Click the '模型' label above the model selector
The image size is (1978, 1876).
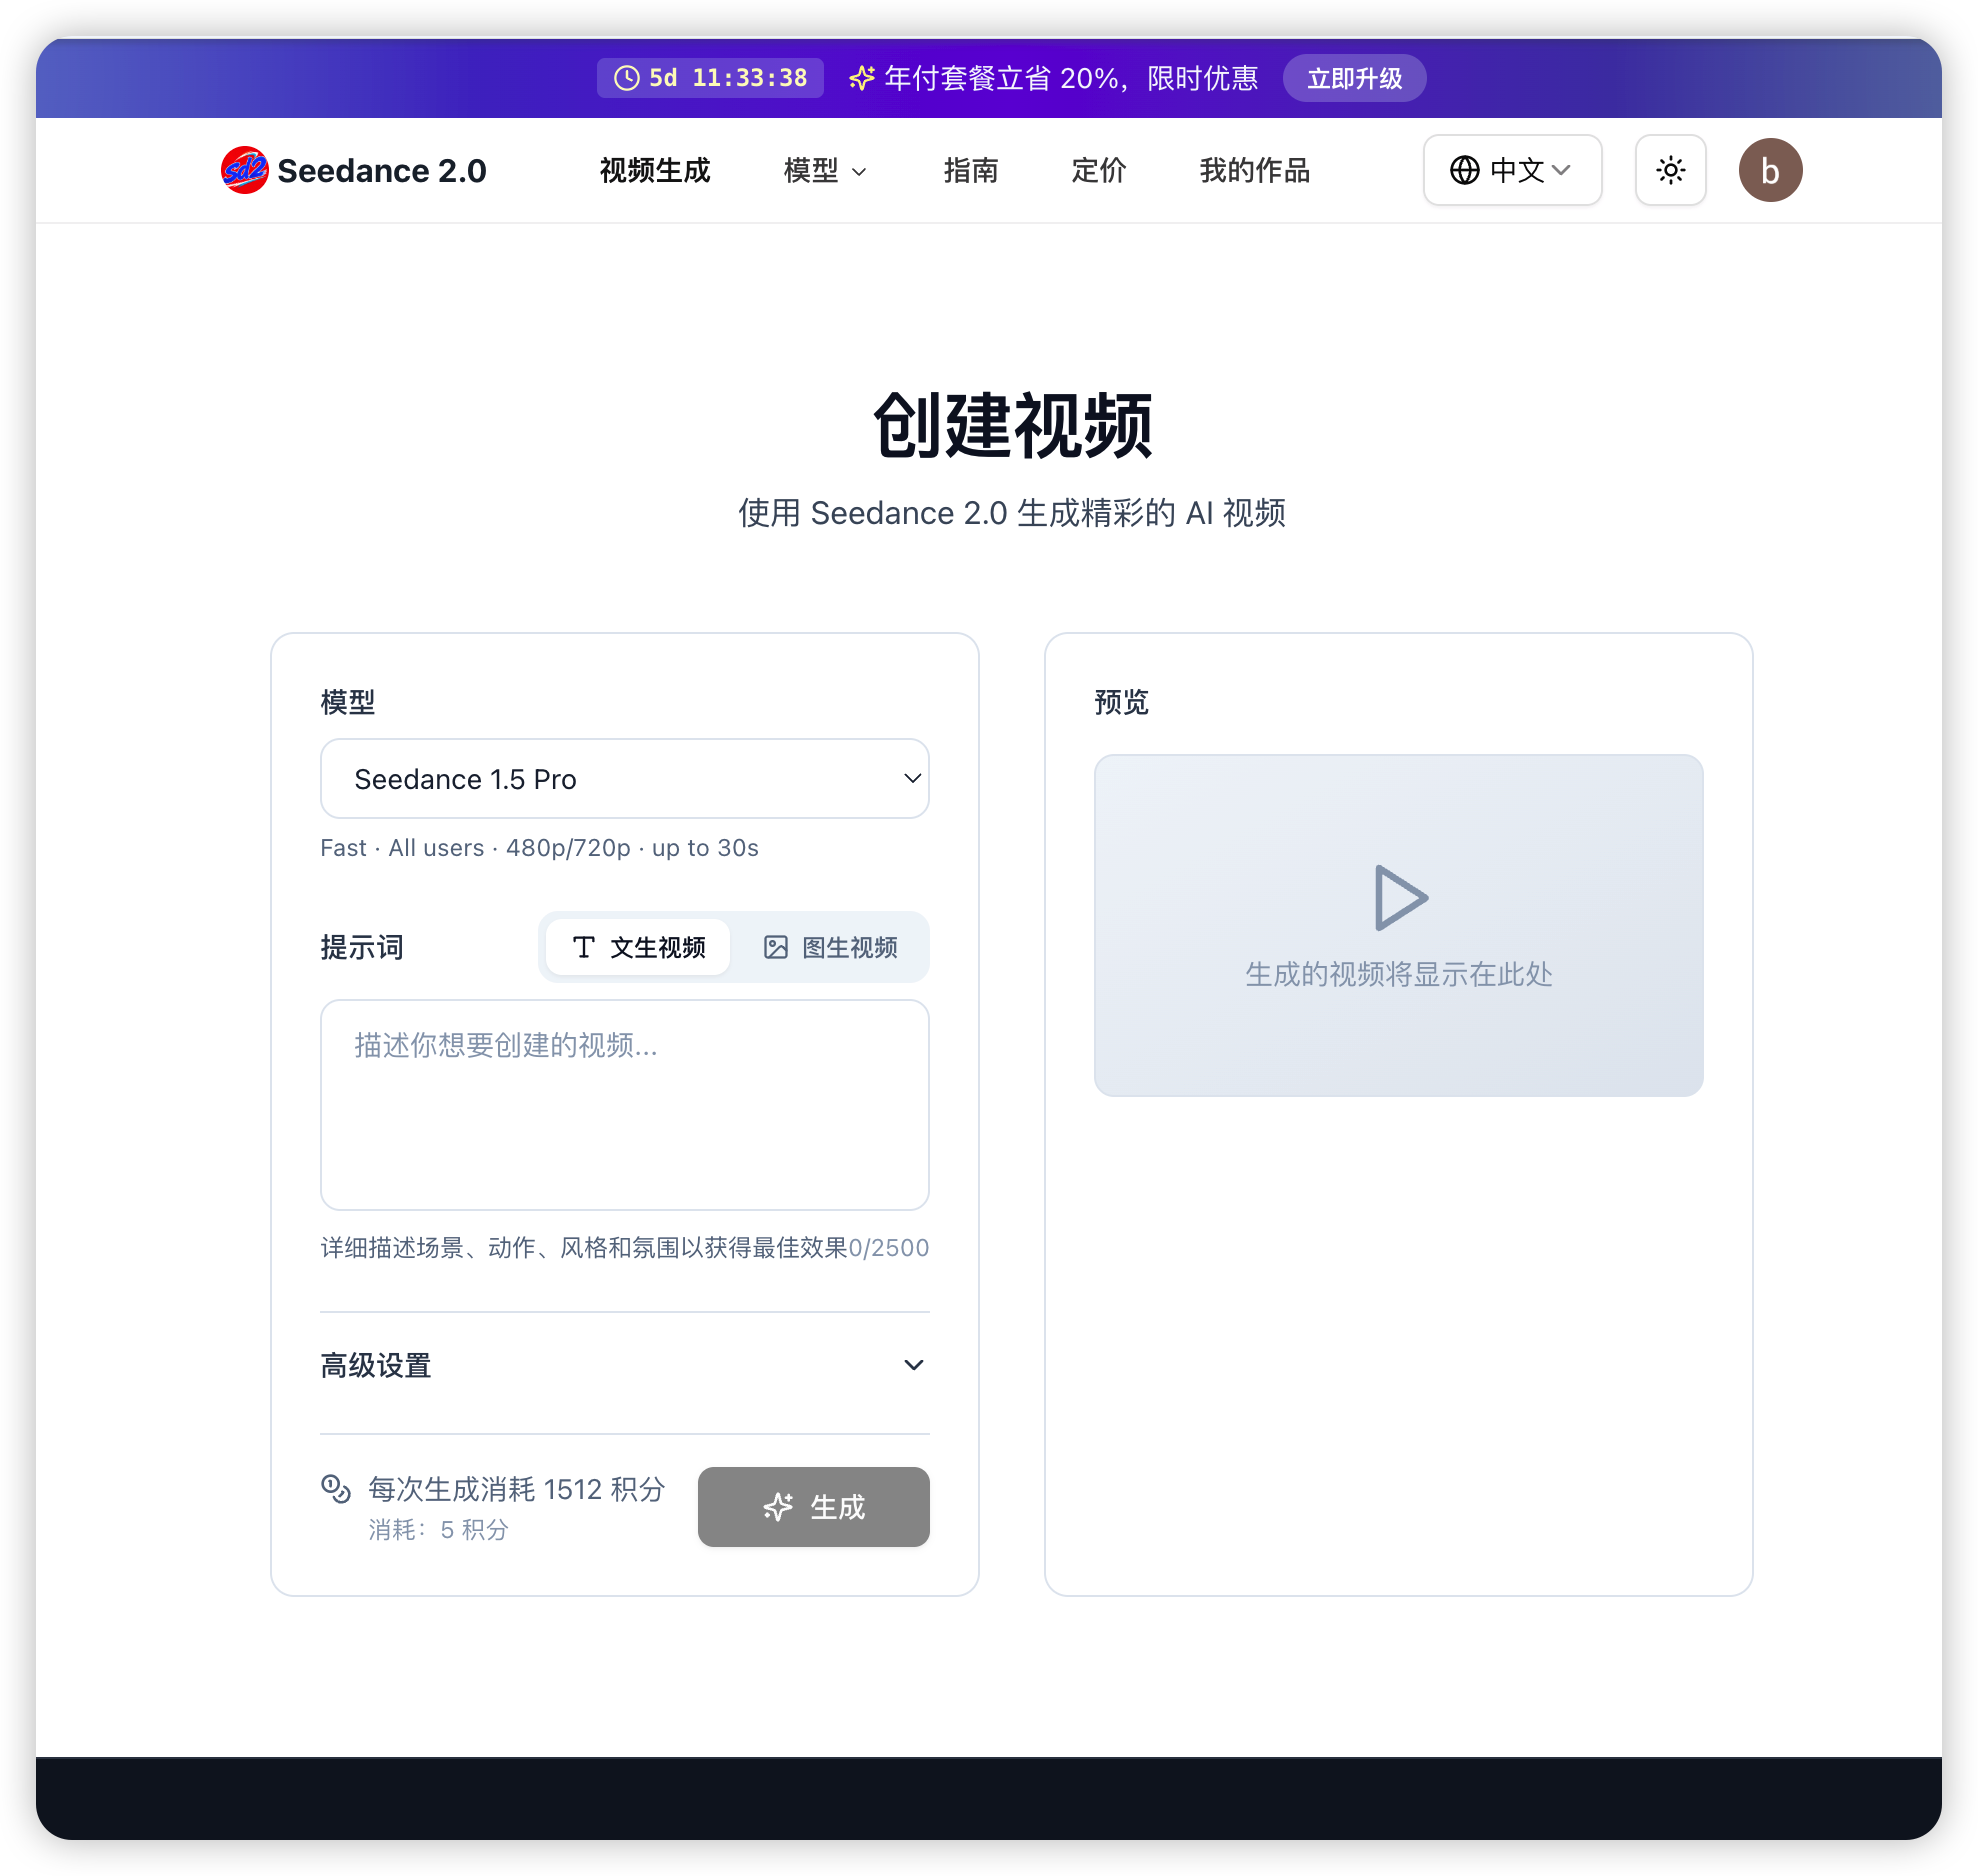(348, 702)
